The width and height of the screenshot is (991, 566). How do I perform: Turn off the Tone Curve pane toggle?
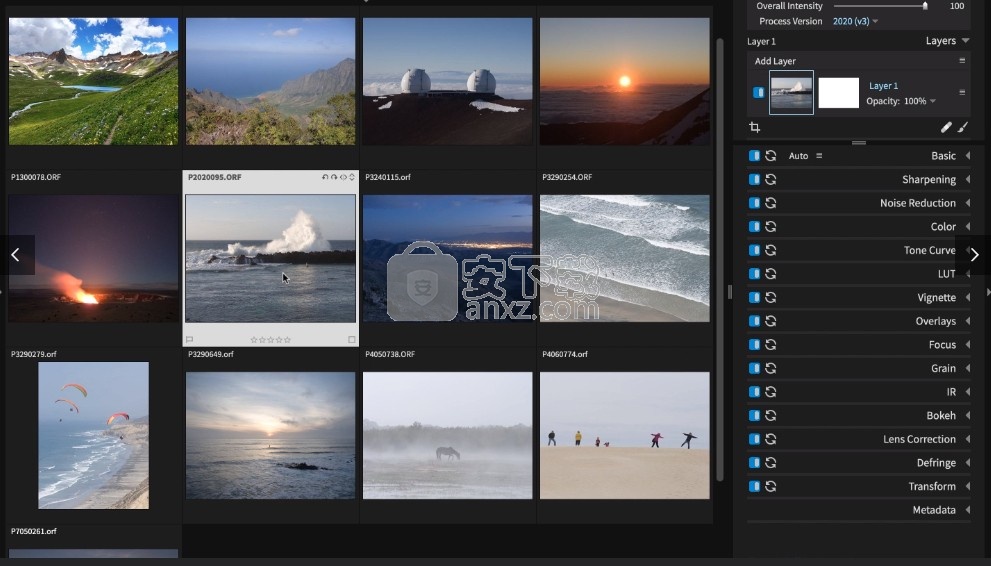[x=754, y=250]
